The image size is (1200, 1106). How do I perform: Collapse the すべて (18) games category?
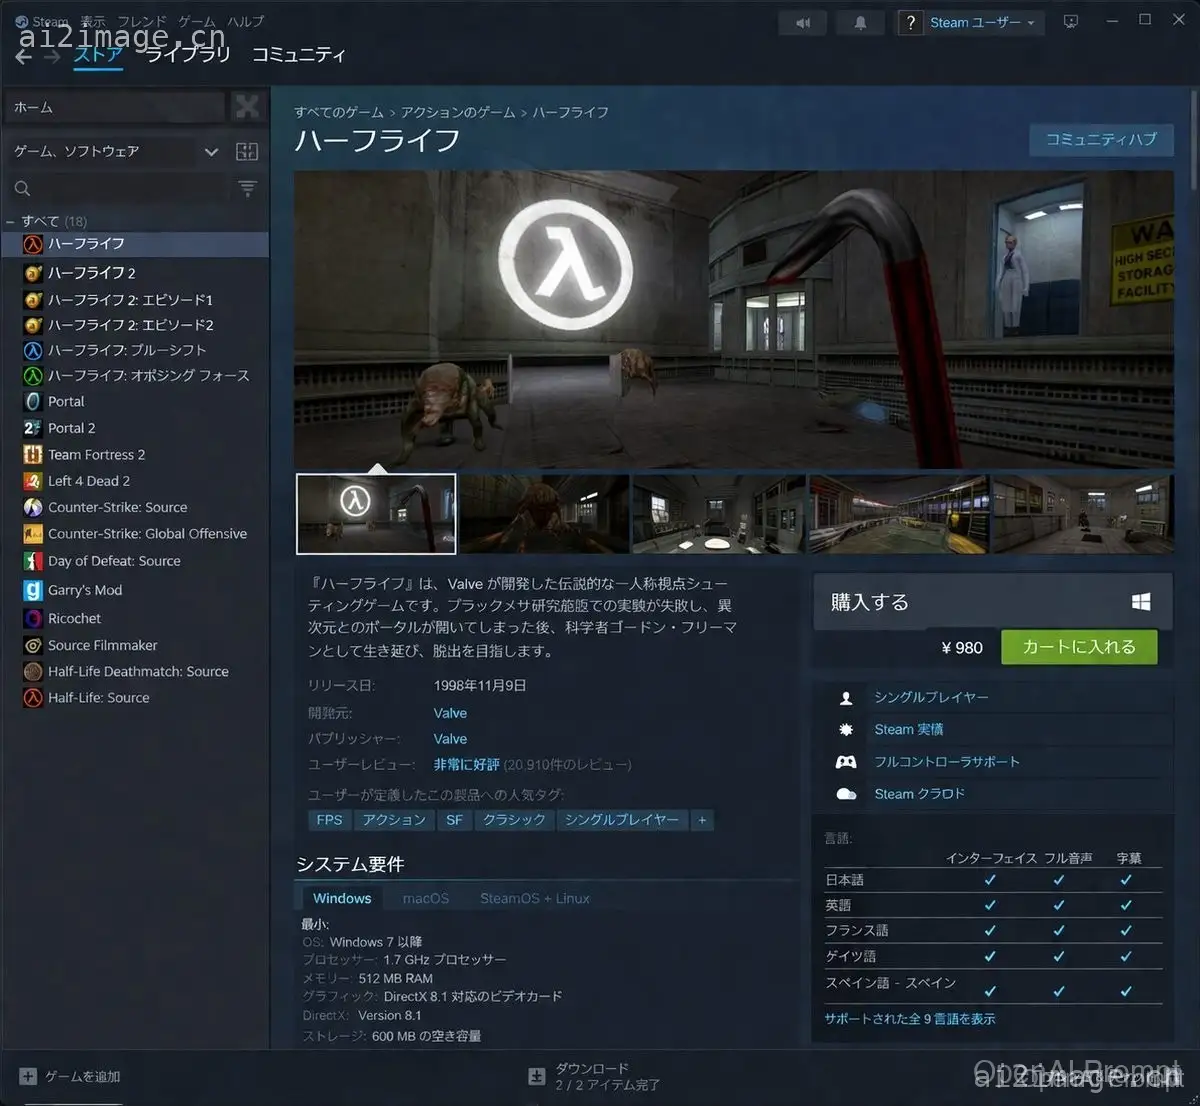(x=10, y=222)
